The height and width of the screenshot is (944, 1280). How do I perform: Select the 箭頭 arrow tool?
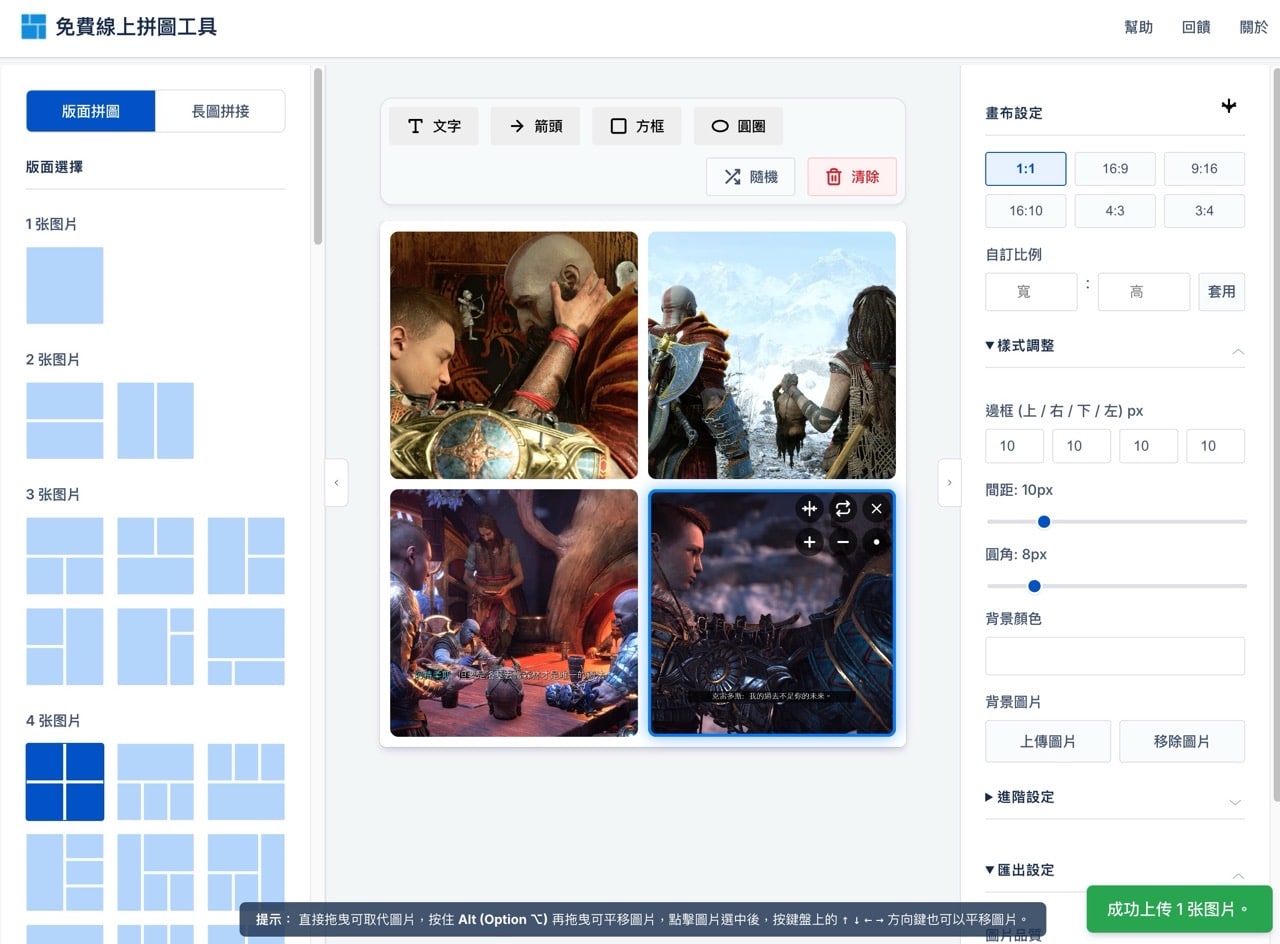tap(536, 126)
